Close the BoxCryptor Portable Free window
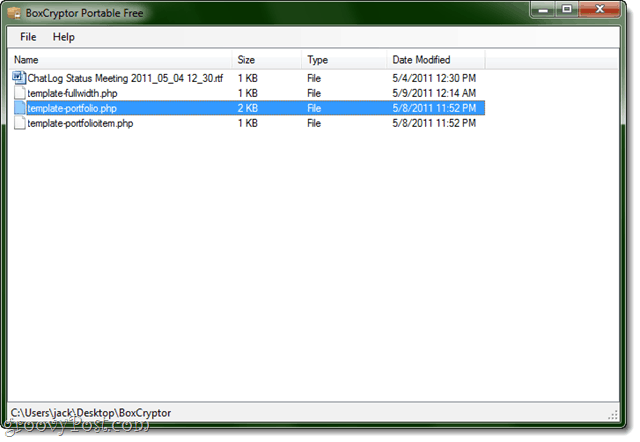This screenshot has width=640, height=442. 599,9
